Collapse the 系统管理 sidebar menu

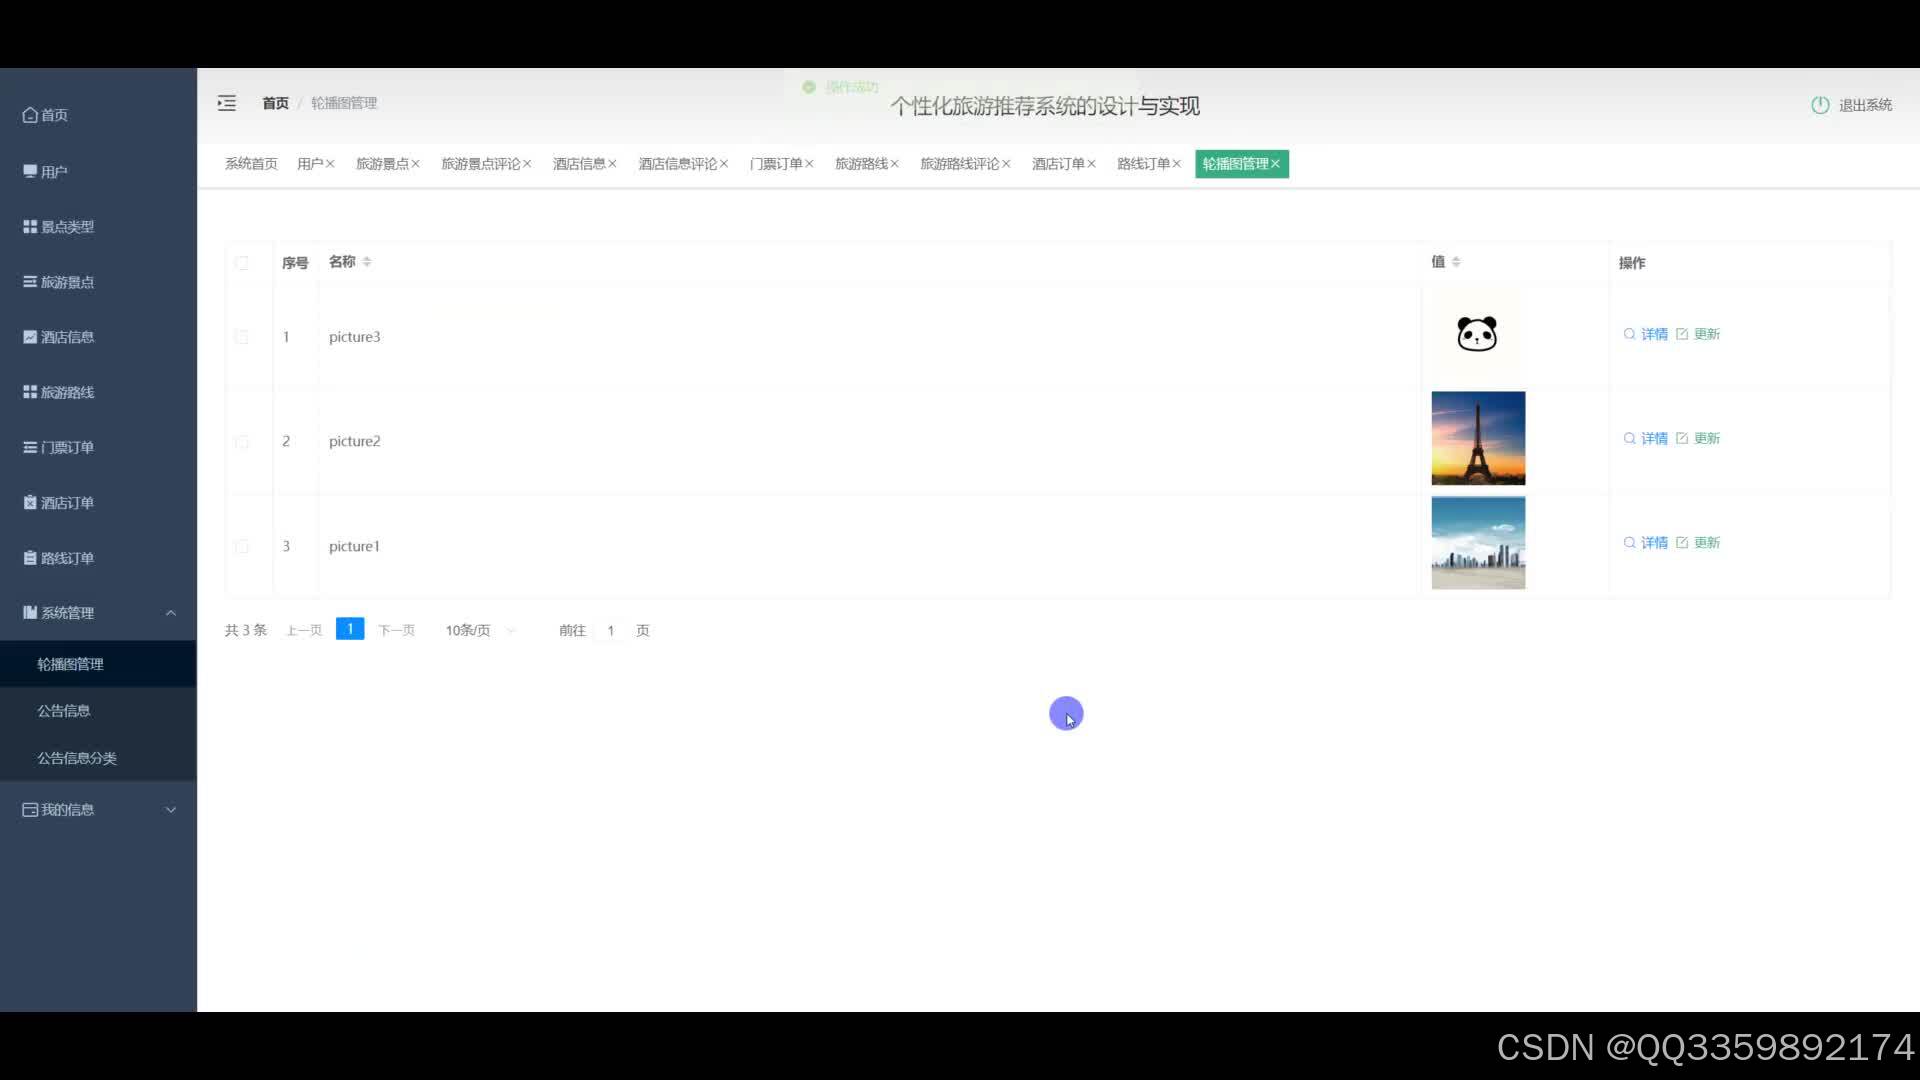pos(98,613)
